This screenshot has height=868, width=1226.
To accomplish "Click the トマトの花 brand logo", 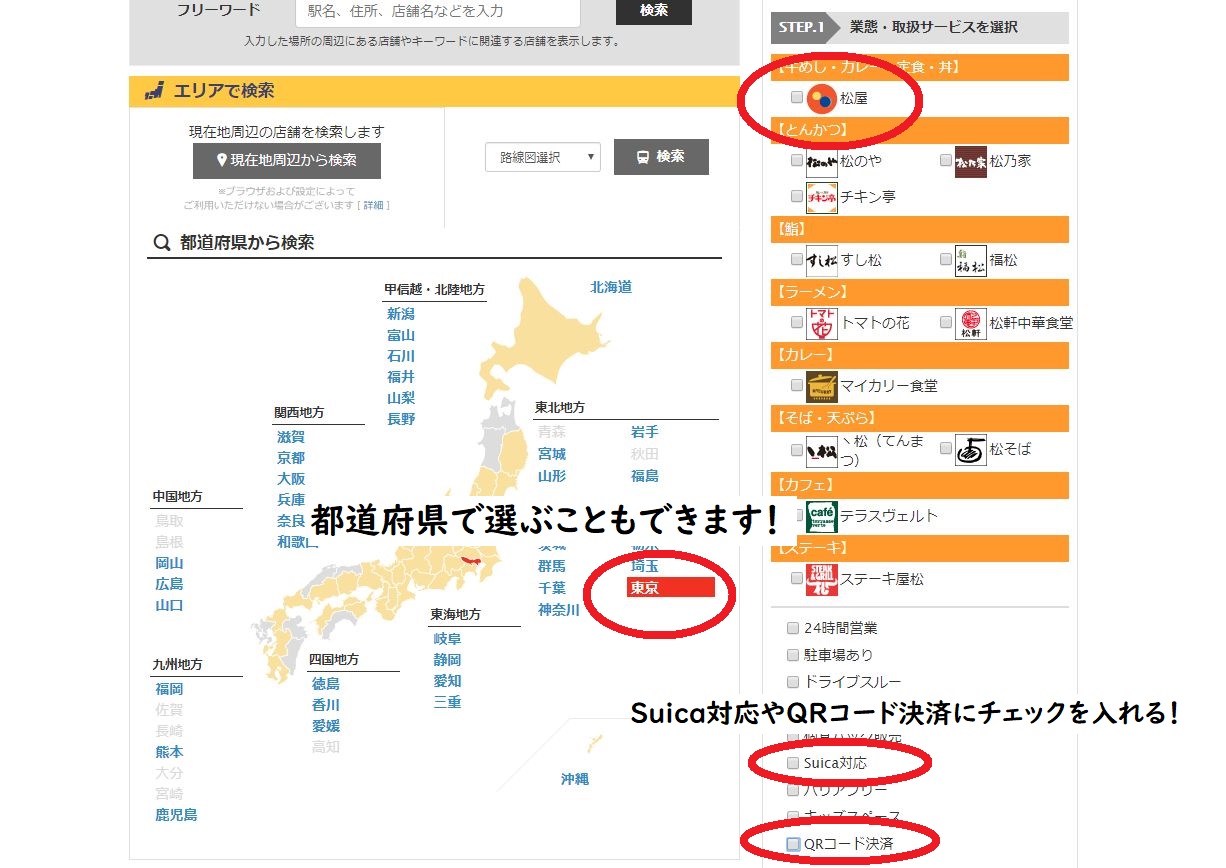I will [821, 323].
